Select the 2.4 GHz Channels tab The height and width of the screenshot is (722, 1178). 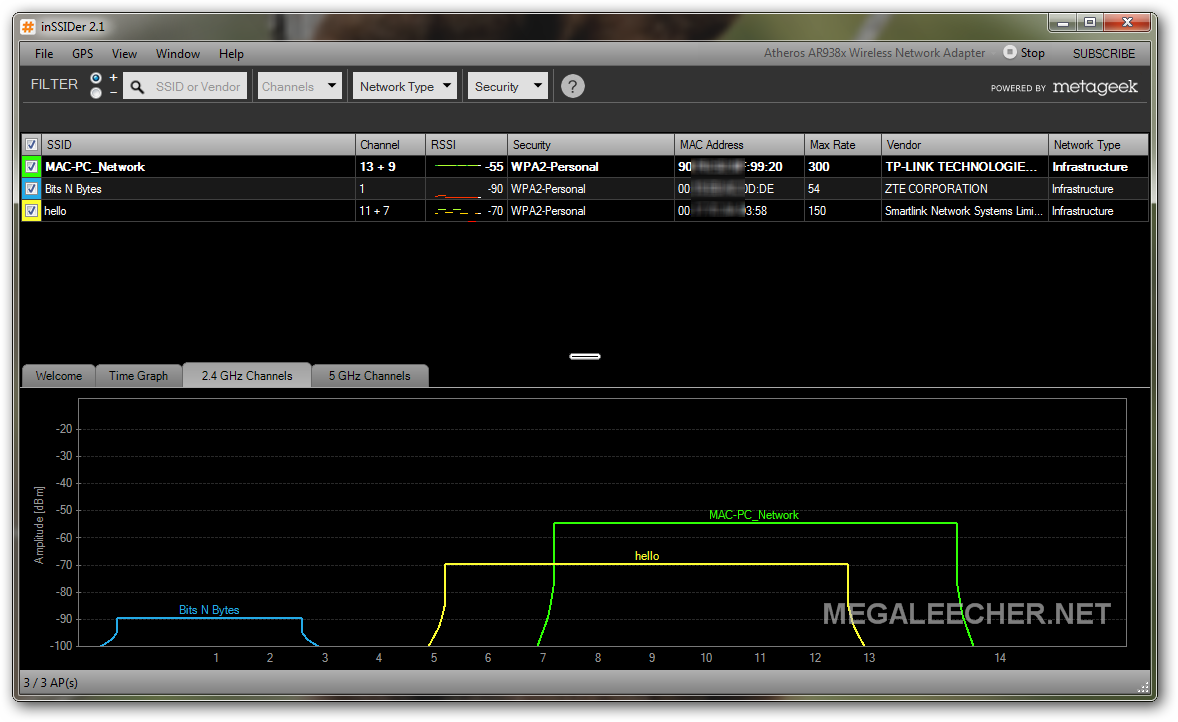tap(247, 375)
